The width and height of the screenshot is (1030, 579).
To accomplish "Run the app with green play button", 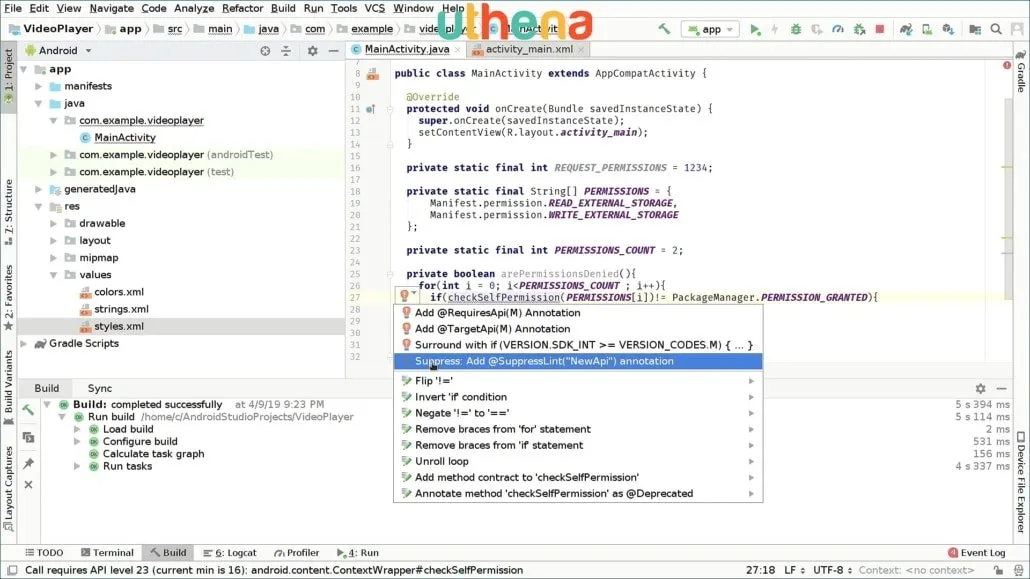I will [755, 30].
